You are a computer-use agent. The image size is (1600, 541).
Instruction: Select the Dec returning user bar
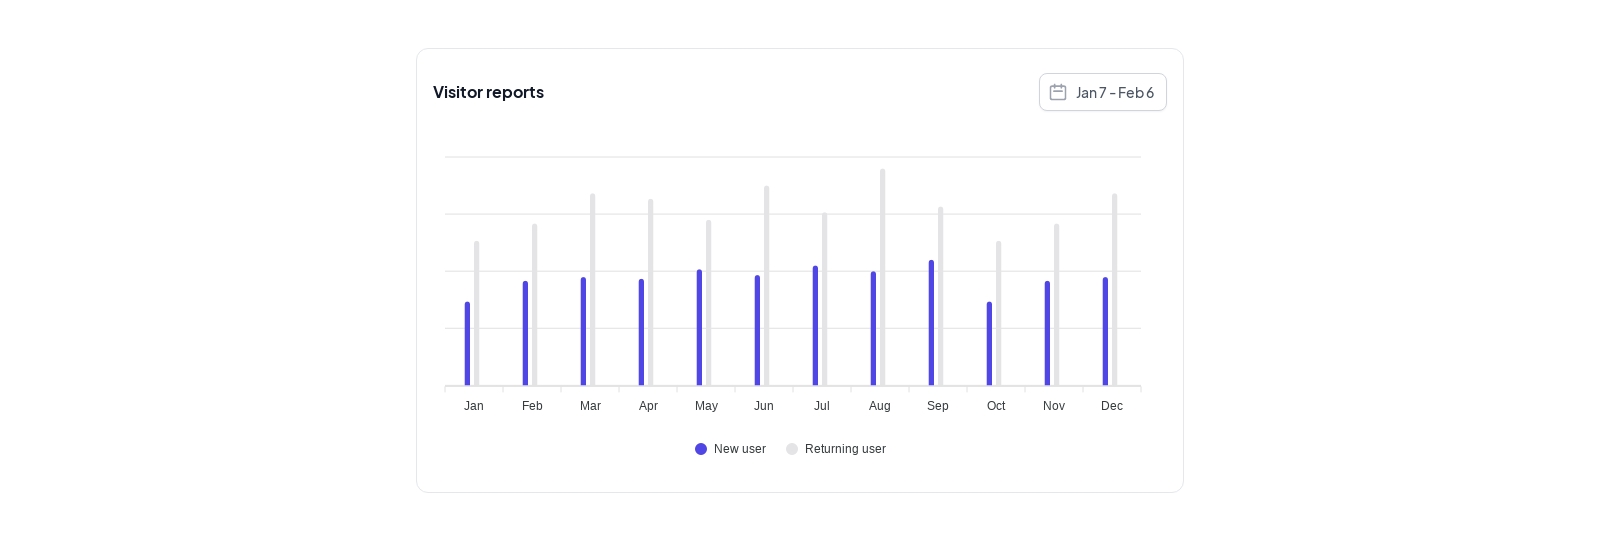[1115, 290]
